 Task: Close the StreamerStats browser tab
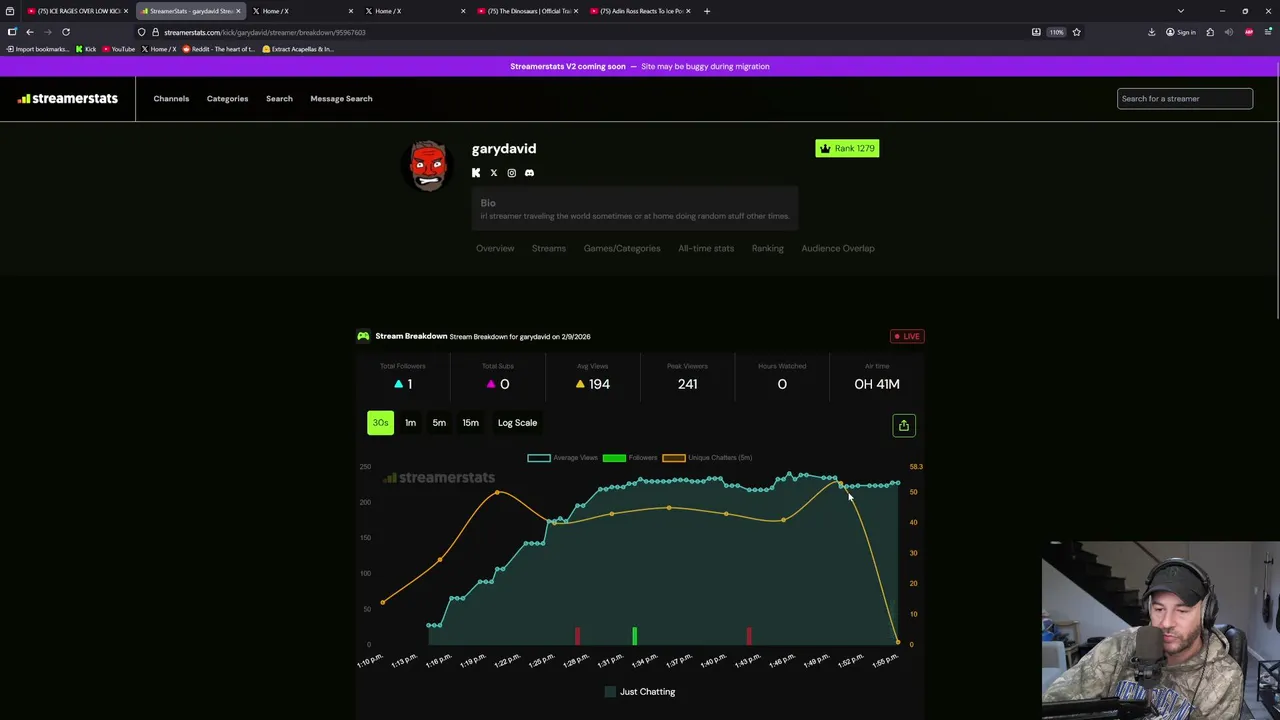pos(238,11)
